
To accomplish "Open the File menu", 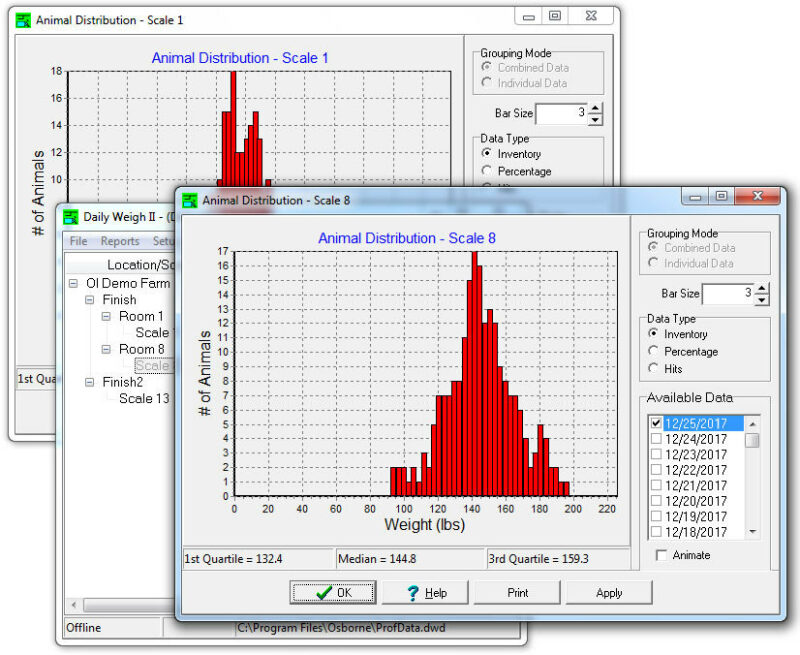I will [x=78, y=241].
